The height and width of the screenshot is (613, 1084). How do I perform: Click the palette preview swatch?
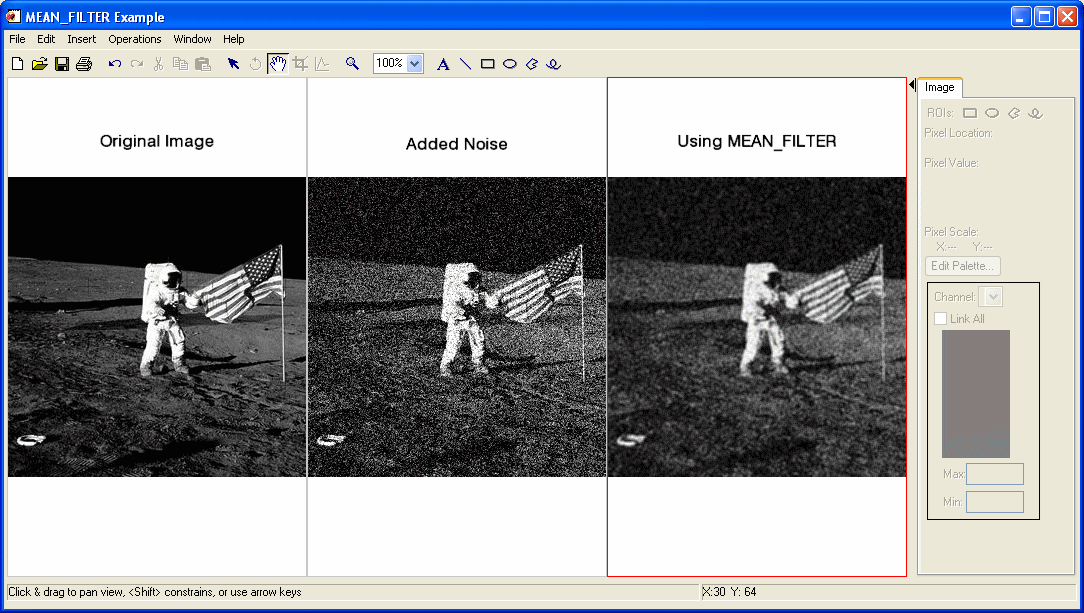(x=975, y=394)
